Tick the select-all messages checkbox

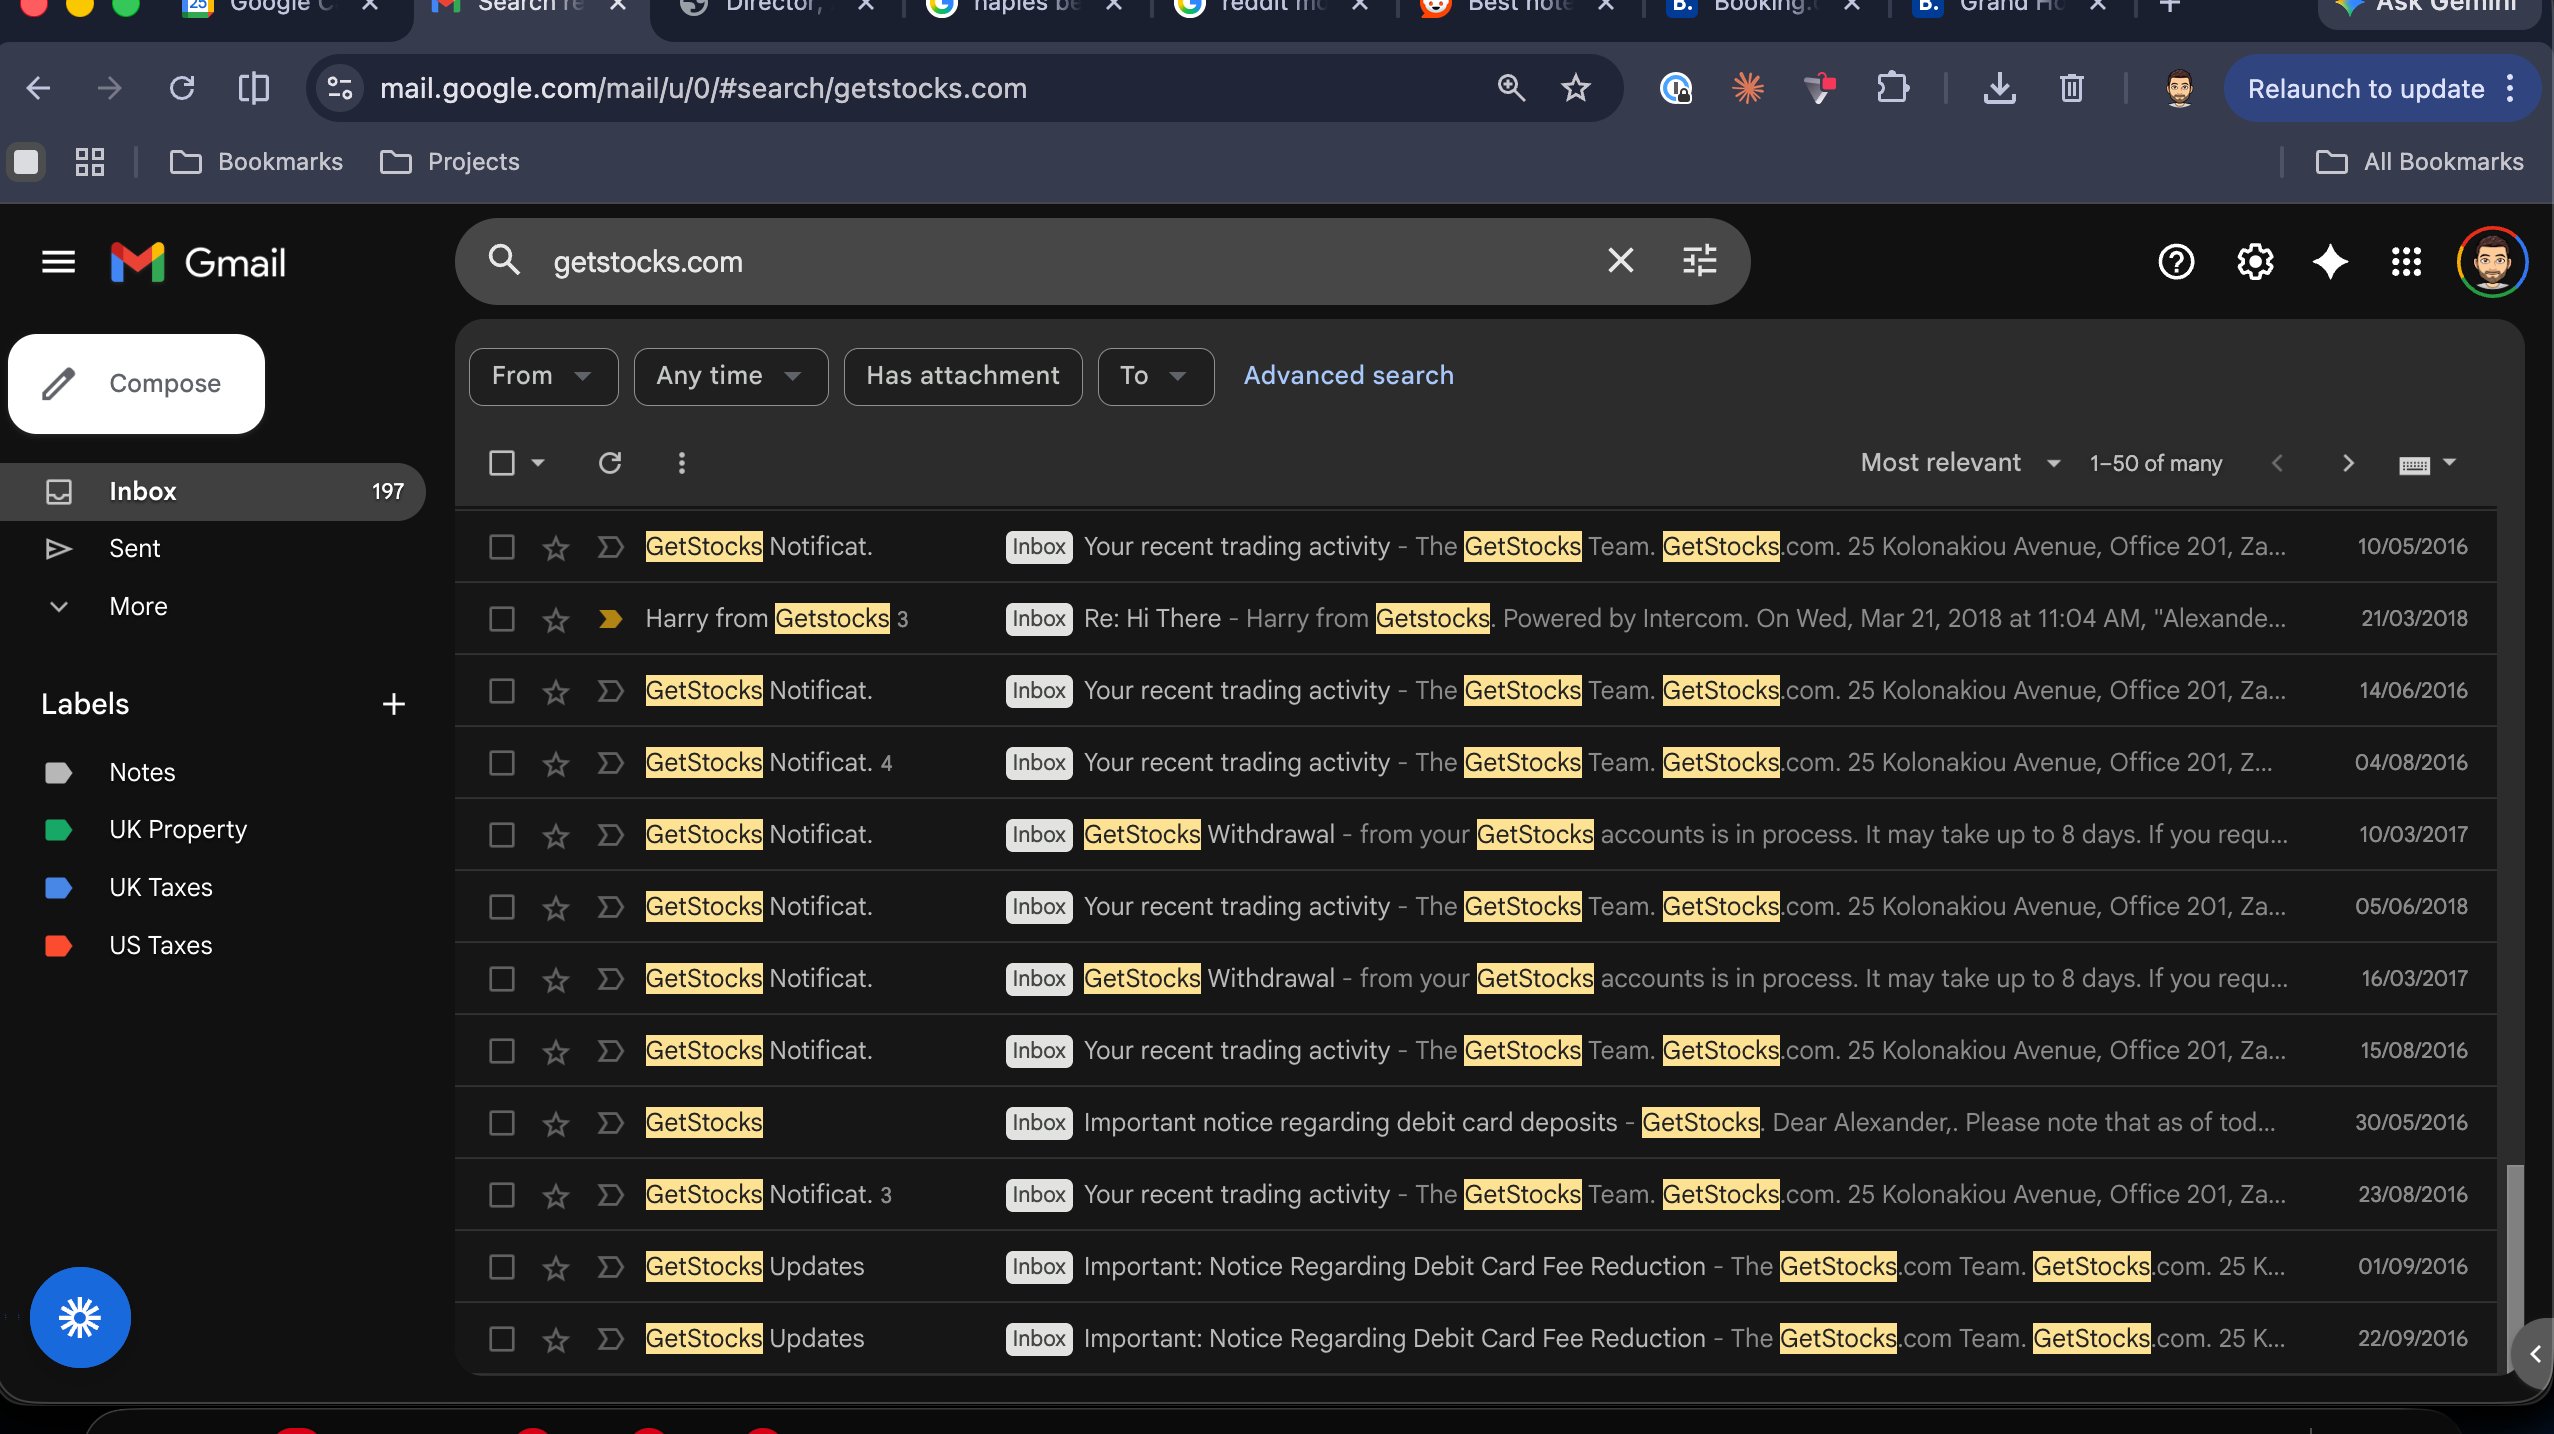[x=501, y=462]
